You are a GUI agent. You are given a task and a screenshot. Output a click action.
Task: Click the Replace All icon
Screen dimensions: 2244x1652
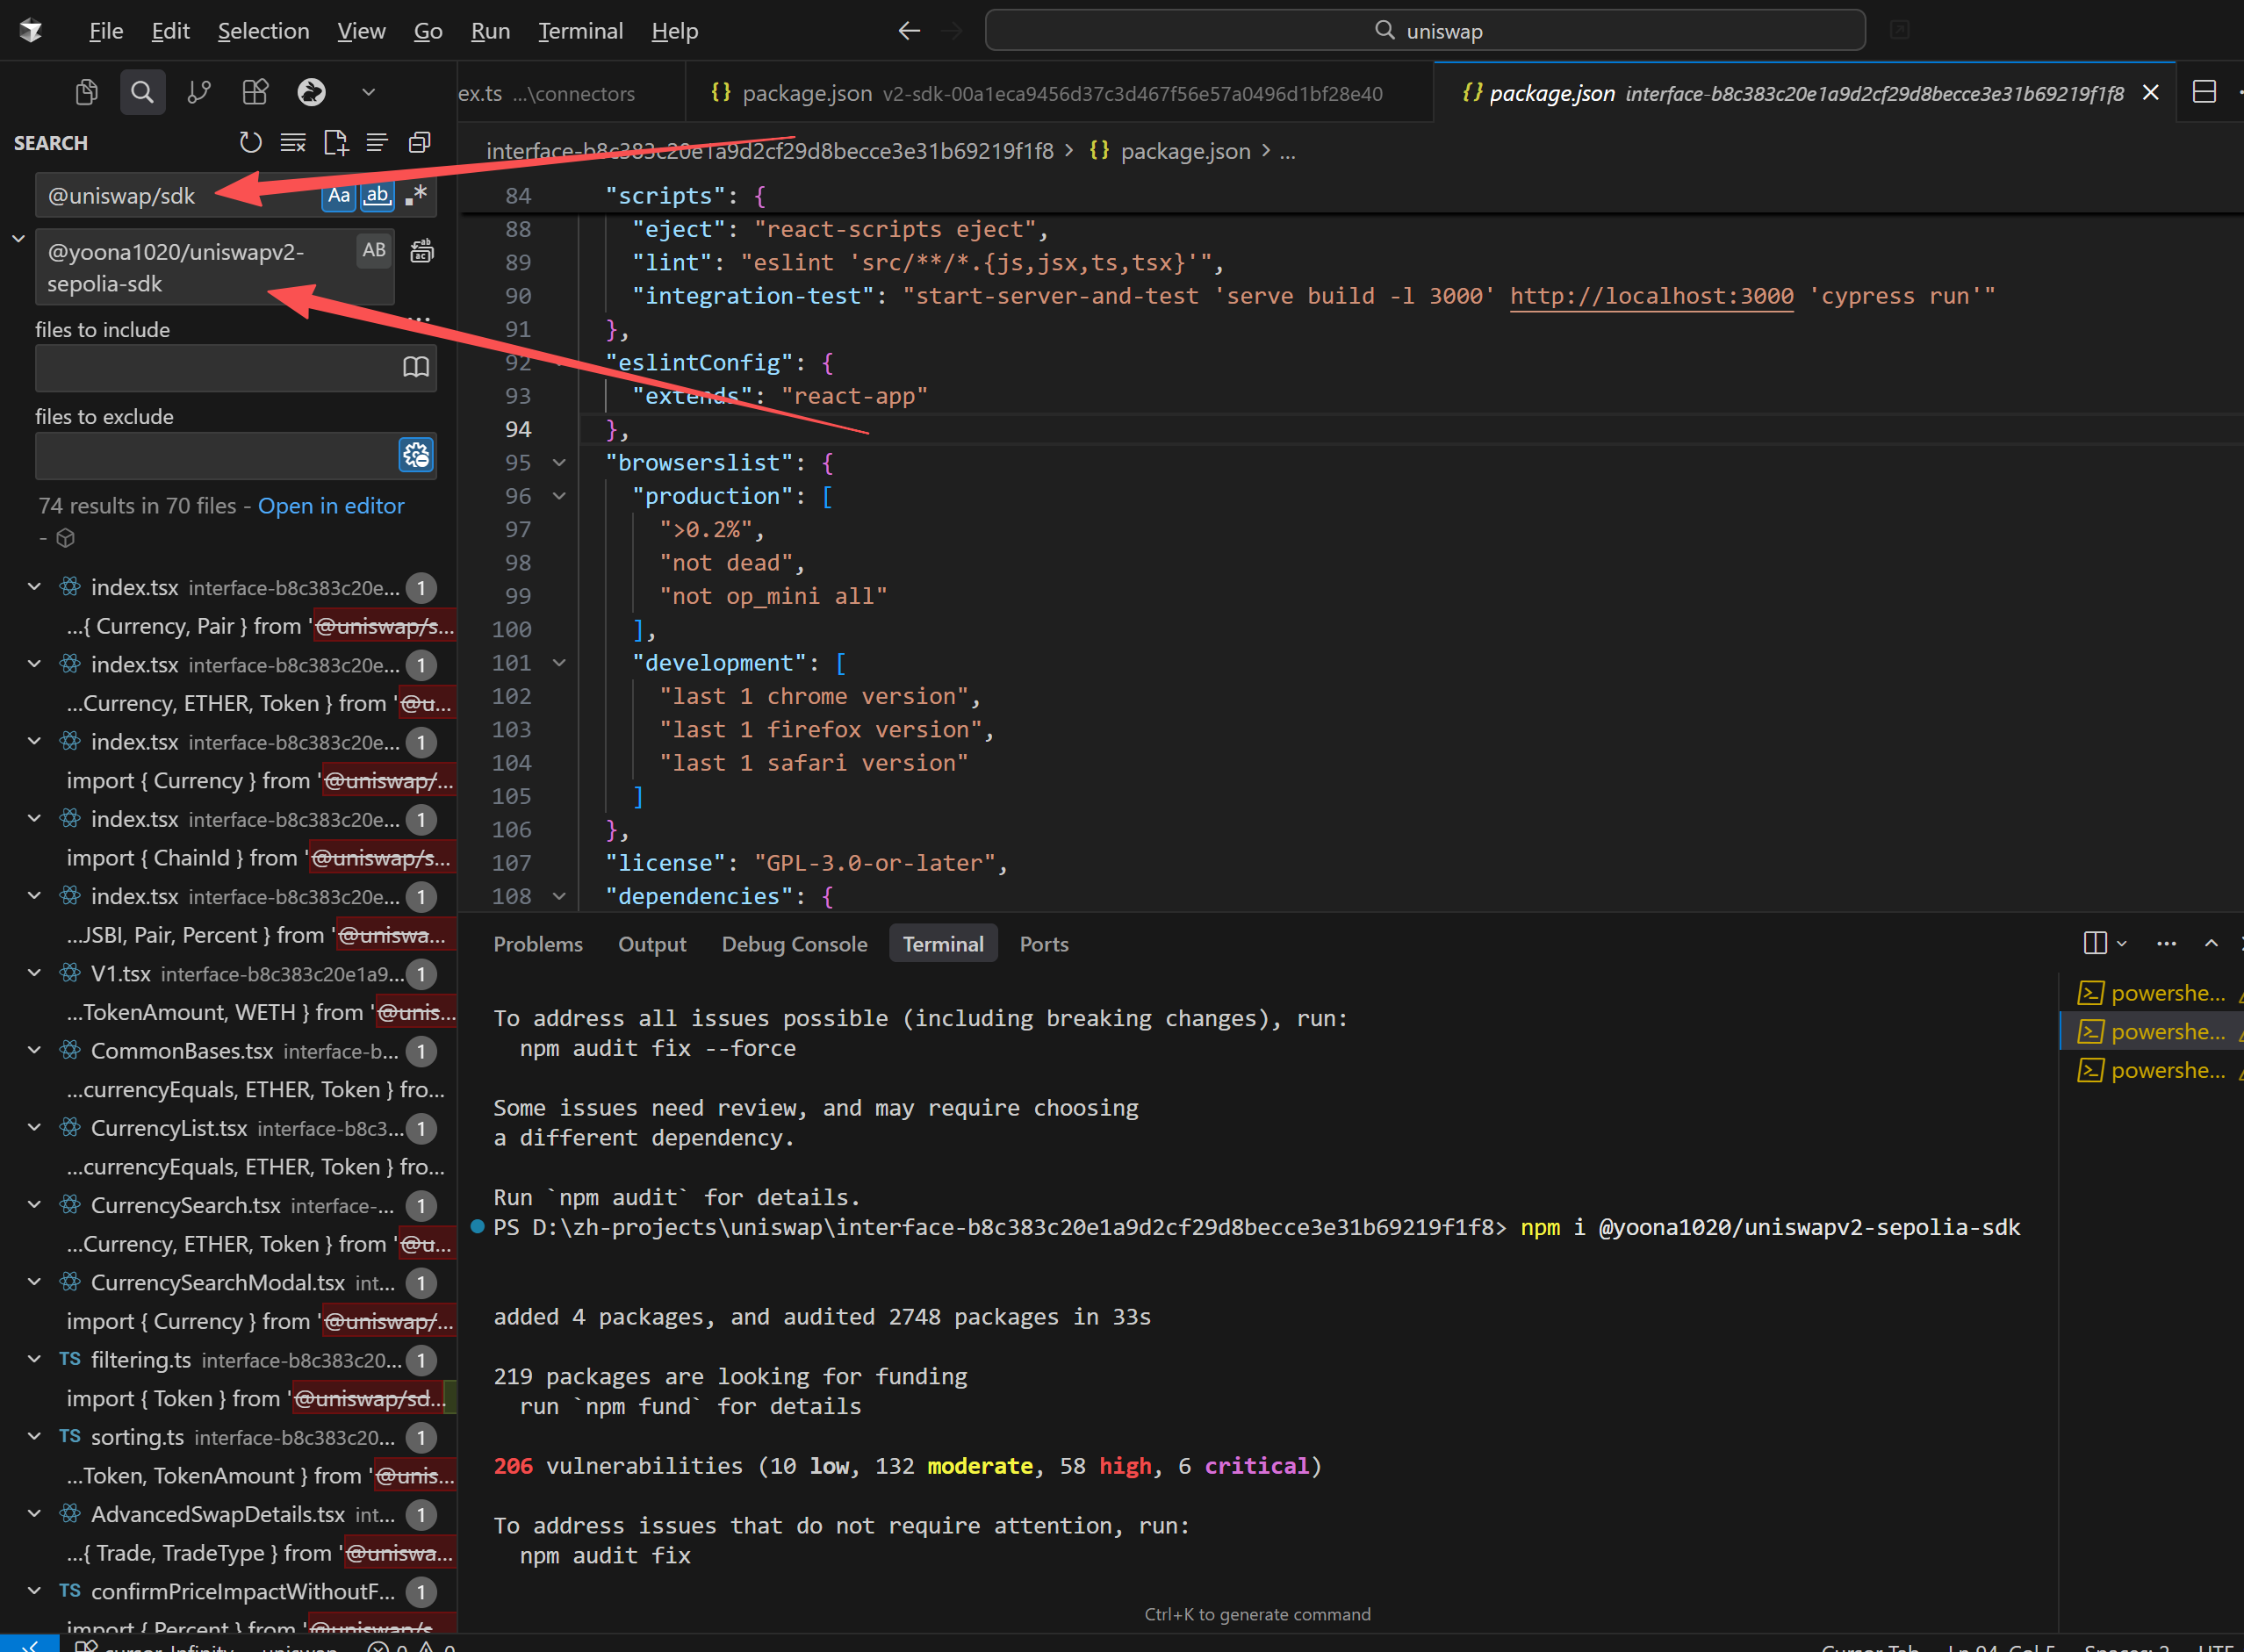[x=422, y=251]
